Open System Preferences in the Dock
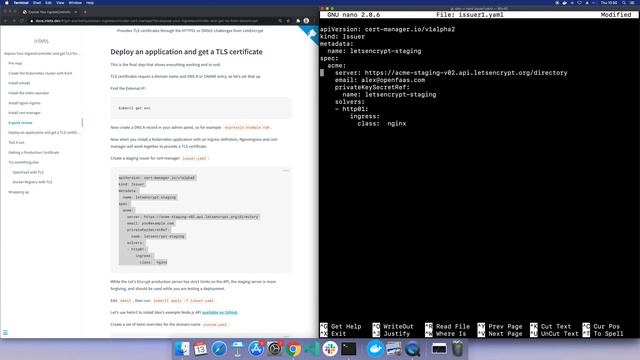Screen dimensions: 640x360 275,349
